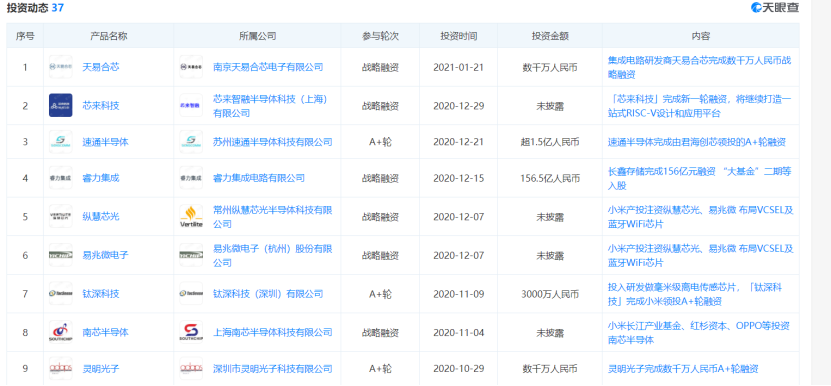The height and width of the screenshot is (386, 831).
Task: Open company 苏州速通半导体科技有限公司
Action: (273, 142)
